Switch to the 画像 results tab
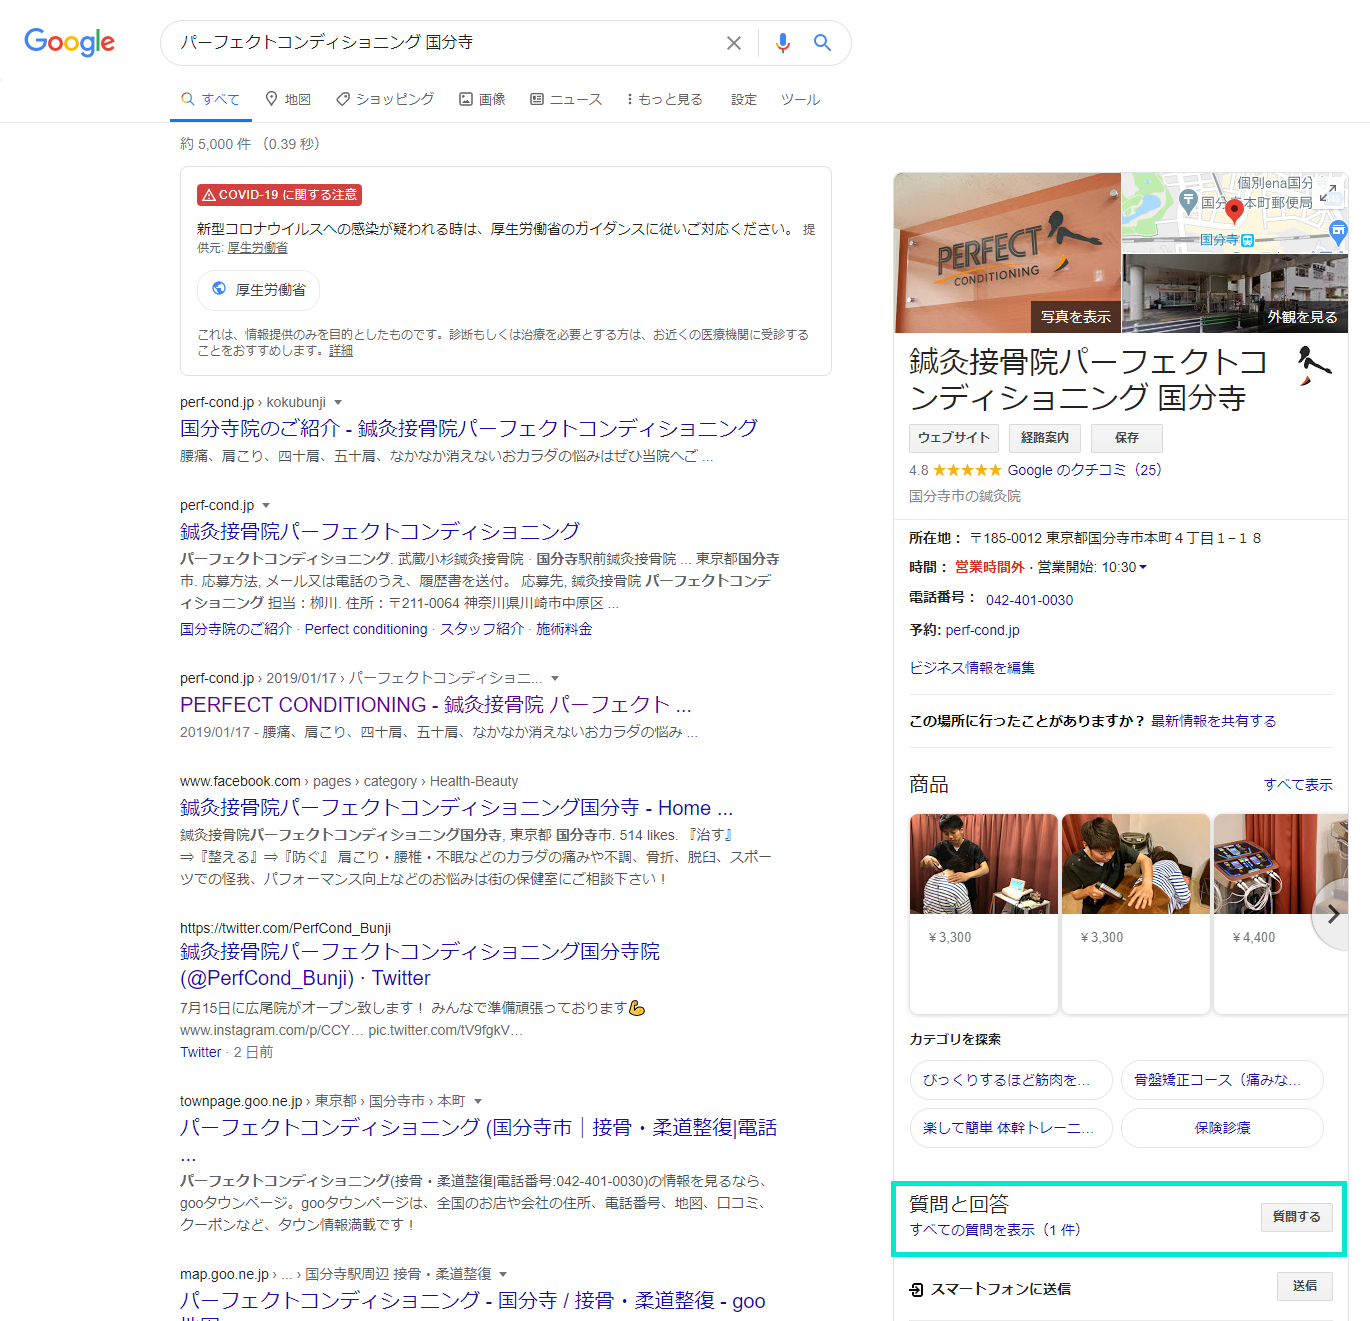Image resolution: width=1370 pixels, height=1321 pixels. tap(482, 99)
